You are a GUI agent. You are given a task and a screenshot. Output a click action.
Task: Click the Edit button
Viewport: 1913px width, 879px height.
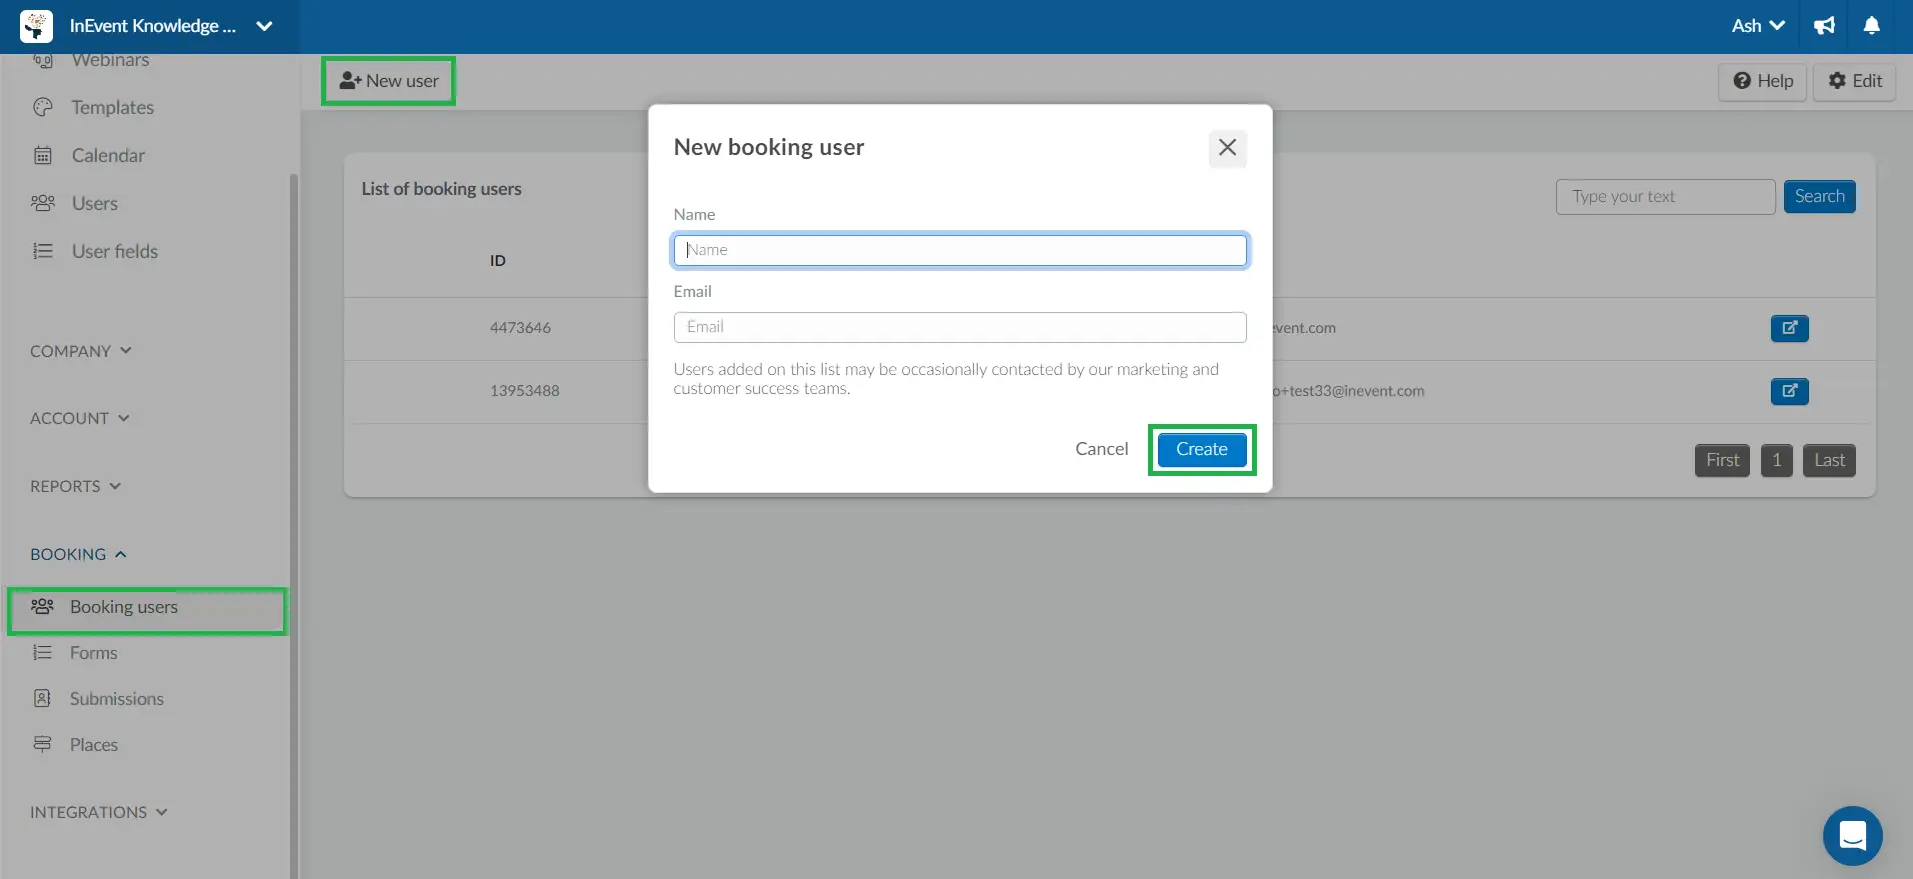pyautogui.click(x=1855, y=81)
